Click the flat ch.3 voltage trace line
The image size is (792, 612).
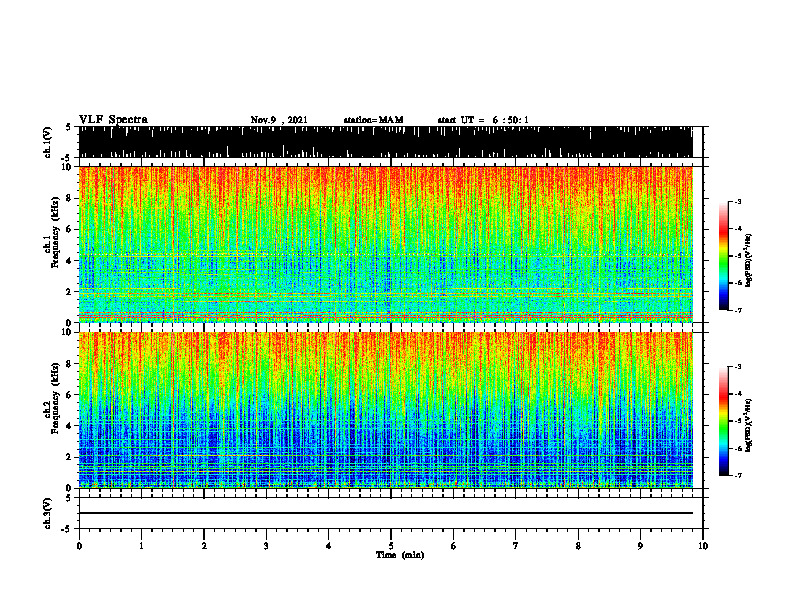385,513
